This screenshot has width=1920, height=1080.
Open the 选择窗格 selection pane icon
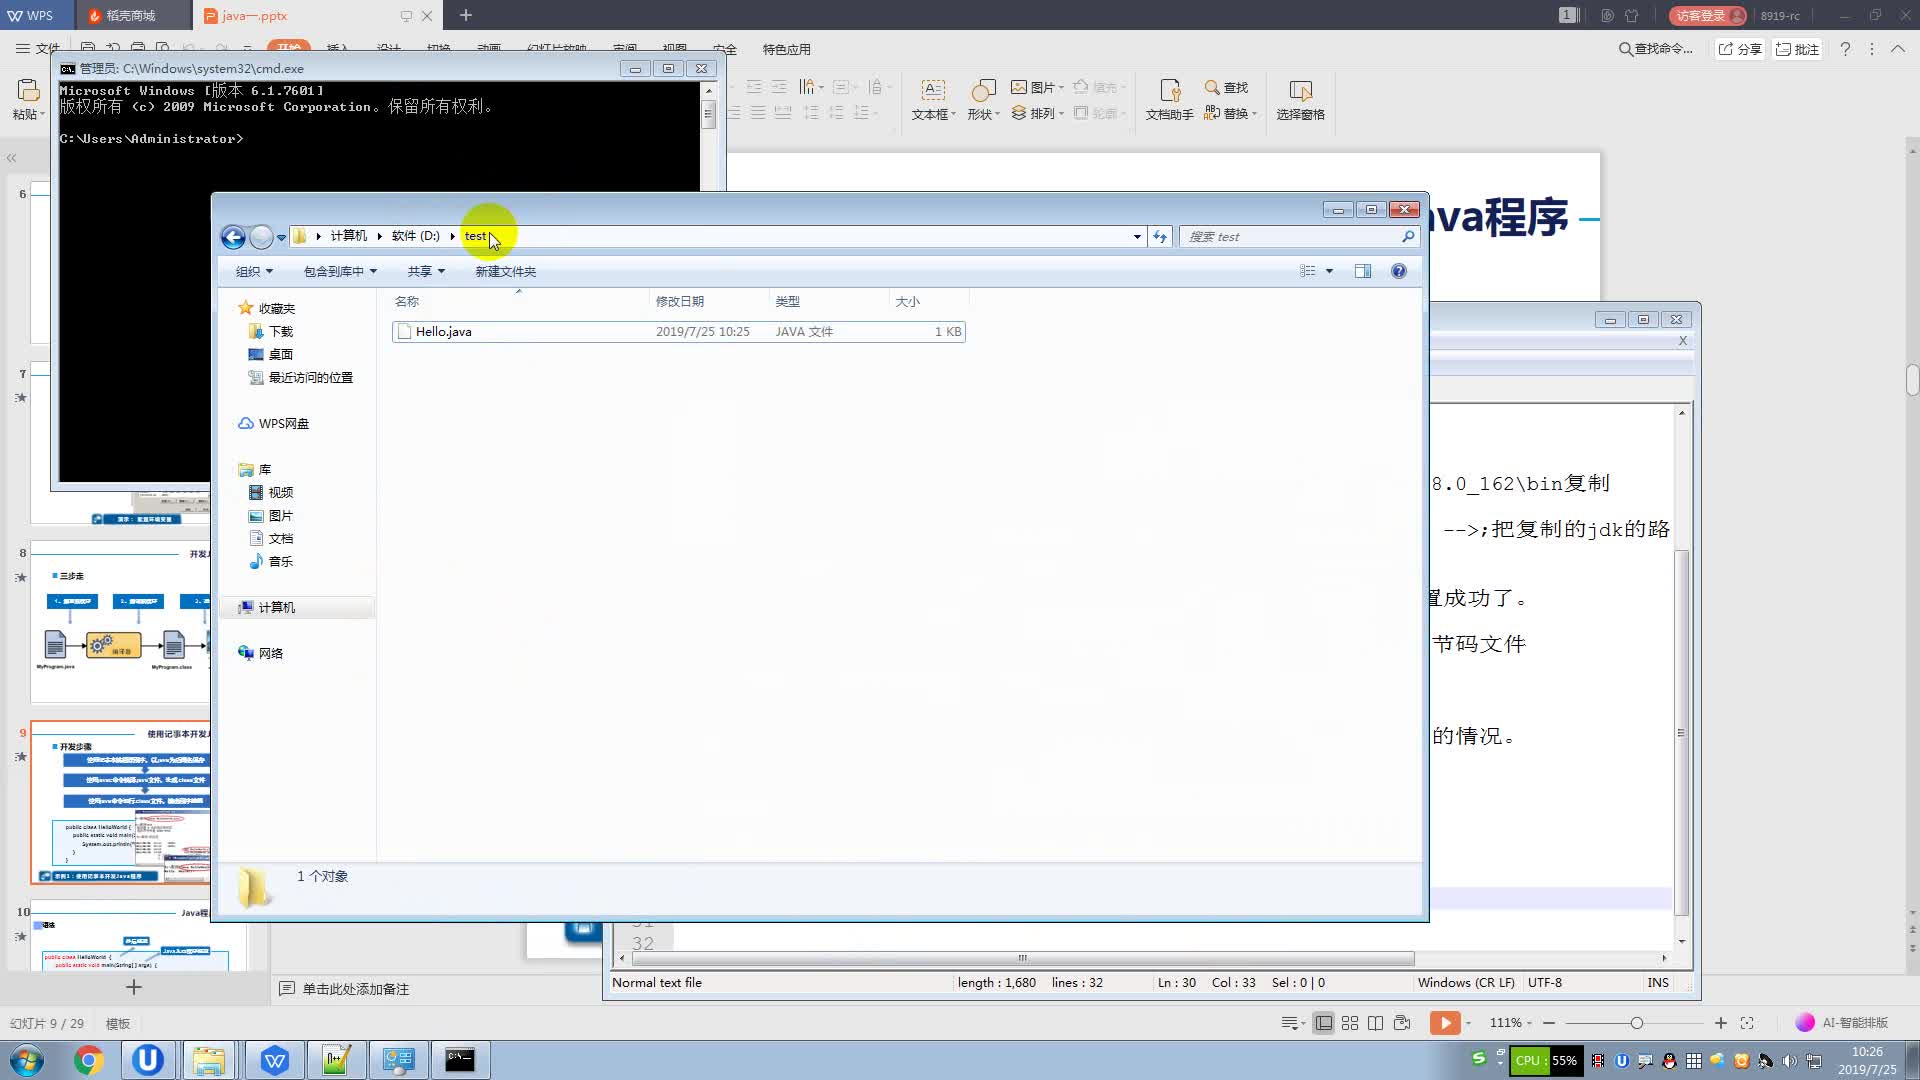[1300, 100]
